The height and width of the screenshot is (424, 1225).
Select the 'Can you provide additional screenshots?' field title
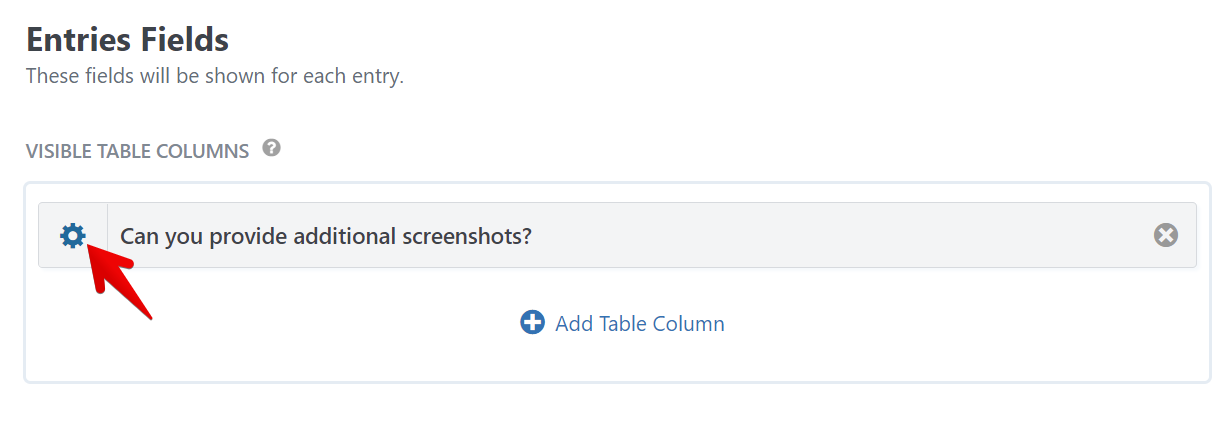326,237
